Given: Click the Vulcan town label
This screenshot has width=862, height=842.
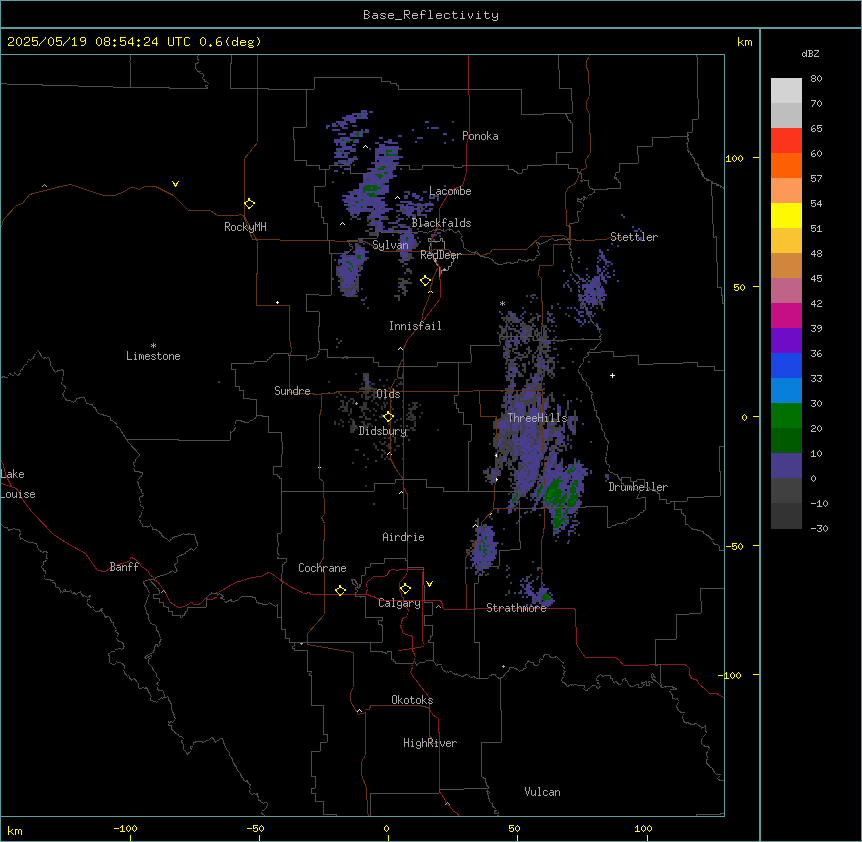Looking at the screenshot, I should pyautogui.click(x=542, y=792).
